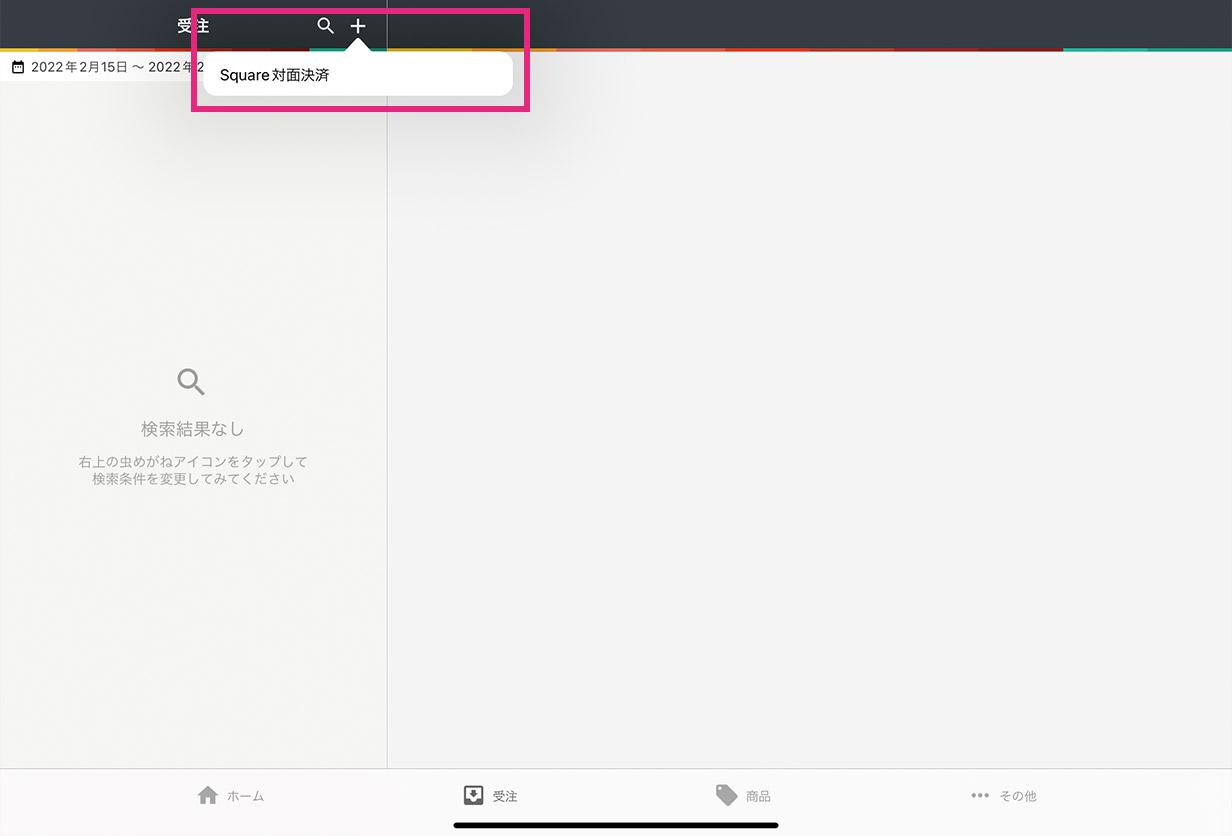1232x836 pixels.
Task: Click the 受注 title in the header
Action: pos(193,26)
